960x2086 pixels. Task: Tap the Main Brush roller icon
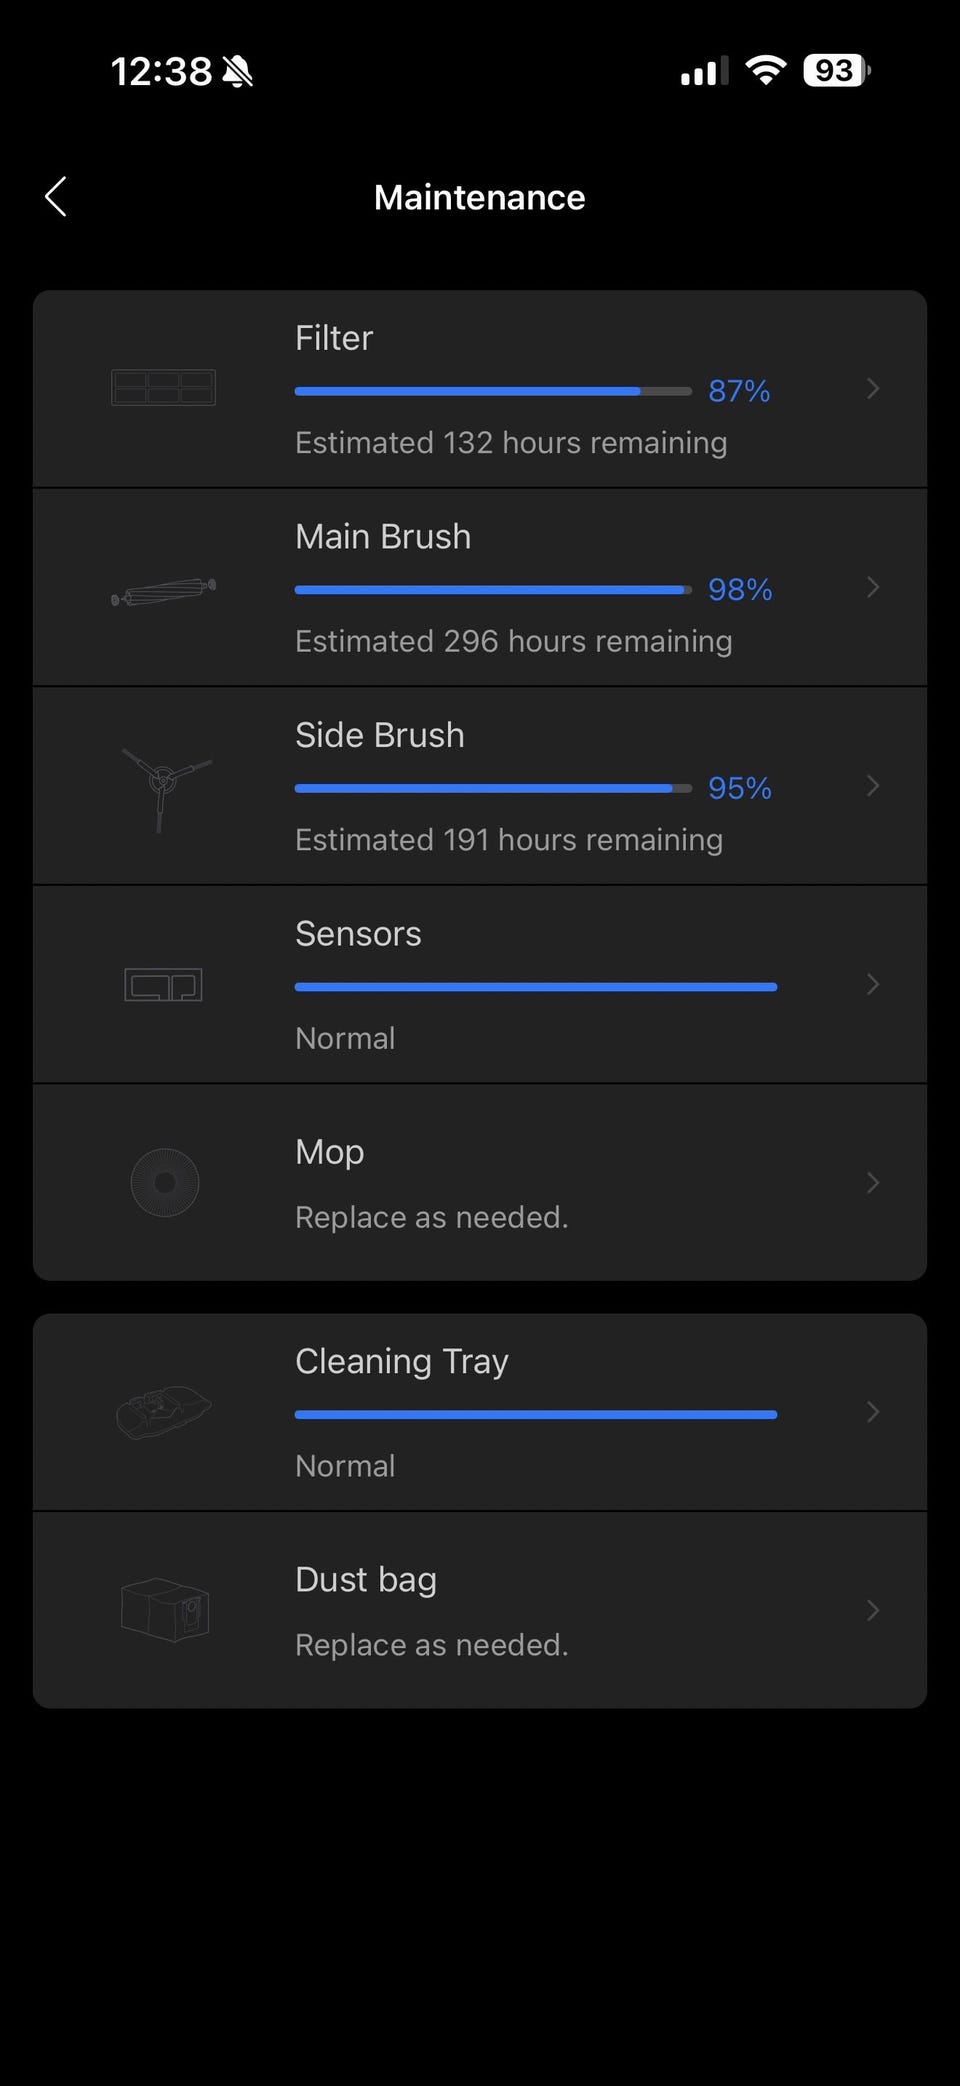pyautogui.click(x=163, y=591)
